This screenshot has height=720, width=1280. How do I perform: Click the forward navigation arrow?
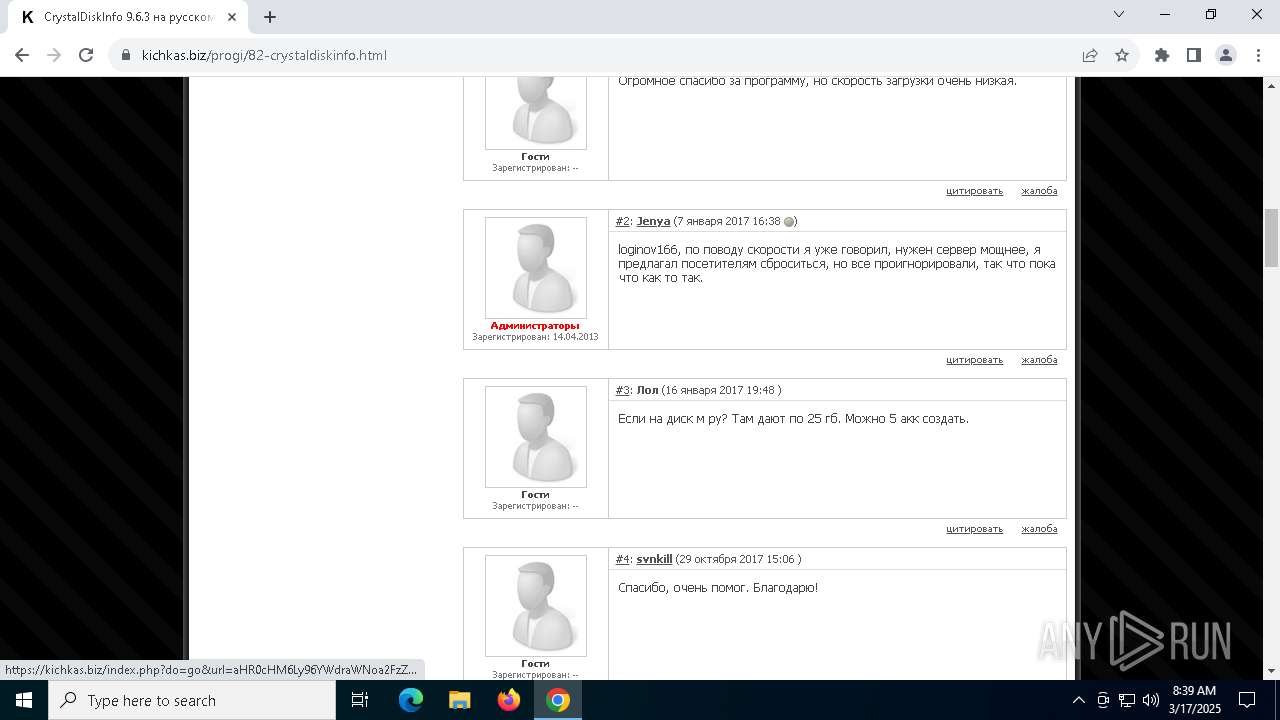click(x=54, y=55)
